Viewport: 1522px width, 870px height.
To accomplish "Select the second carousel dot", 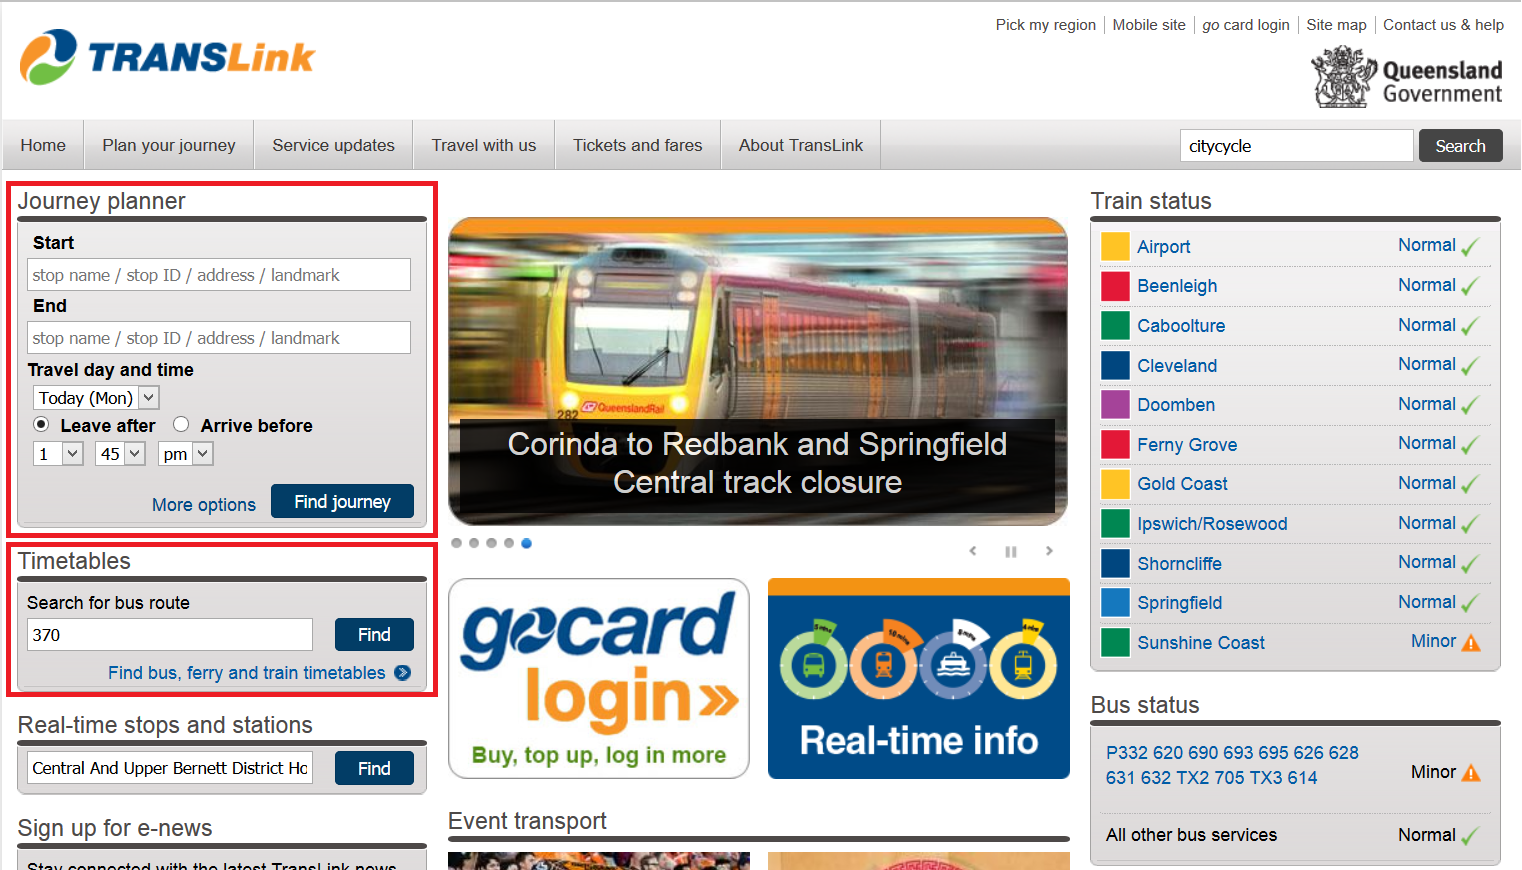I will [x=474, y=543].
